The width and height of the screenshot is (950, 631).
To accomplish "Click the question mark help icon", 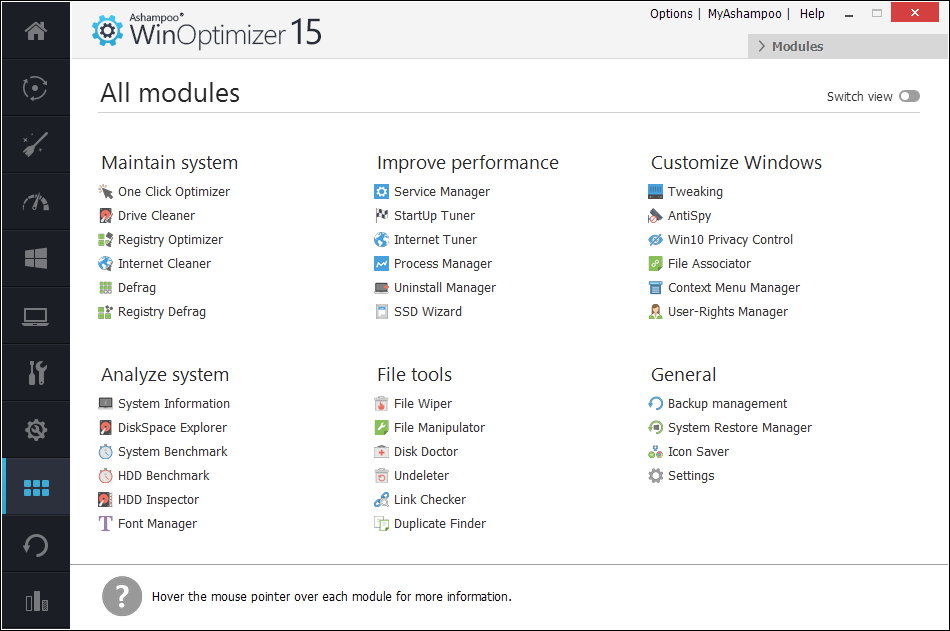I will (x=120, y=597).
